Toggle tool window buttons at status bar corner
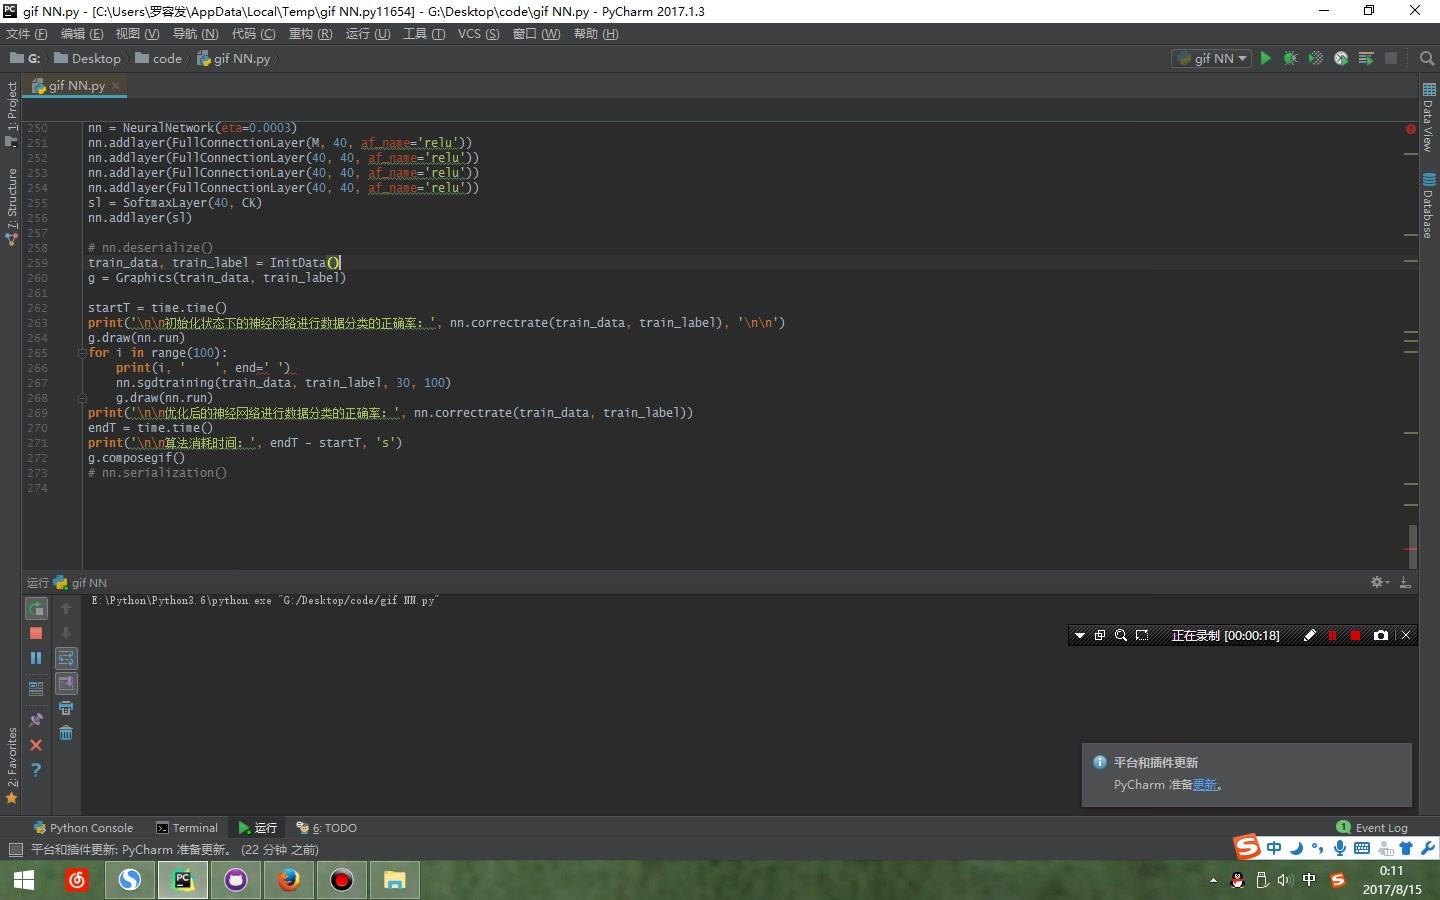The image size is (1440, 900). [15, 849]
